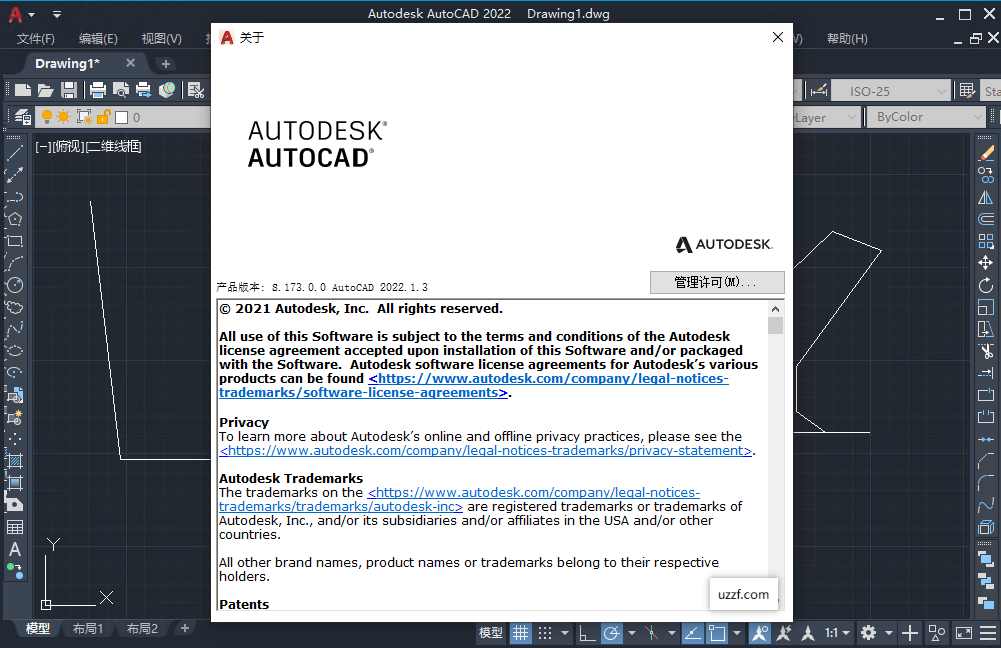Click the 管理许可(M)... button

click(717, 282)
